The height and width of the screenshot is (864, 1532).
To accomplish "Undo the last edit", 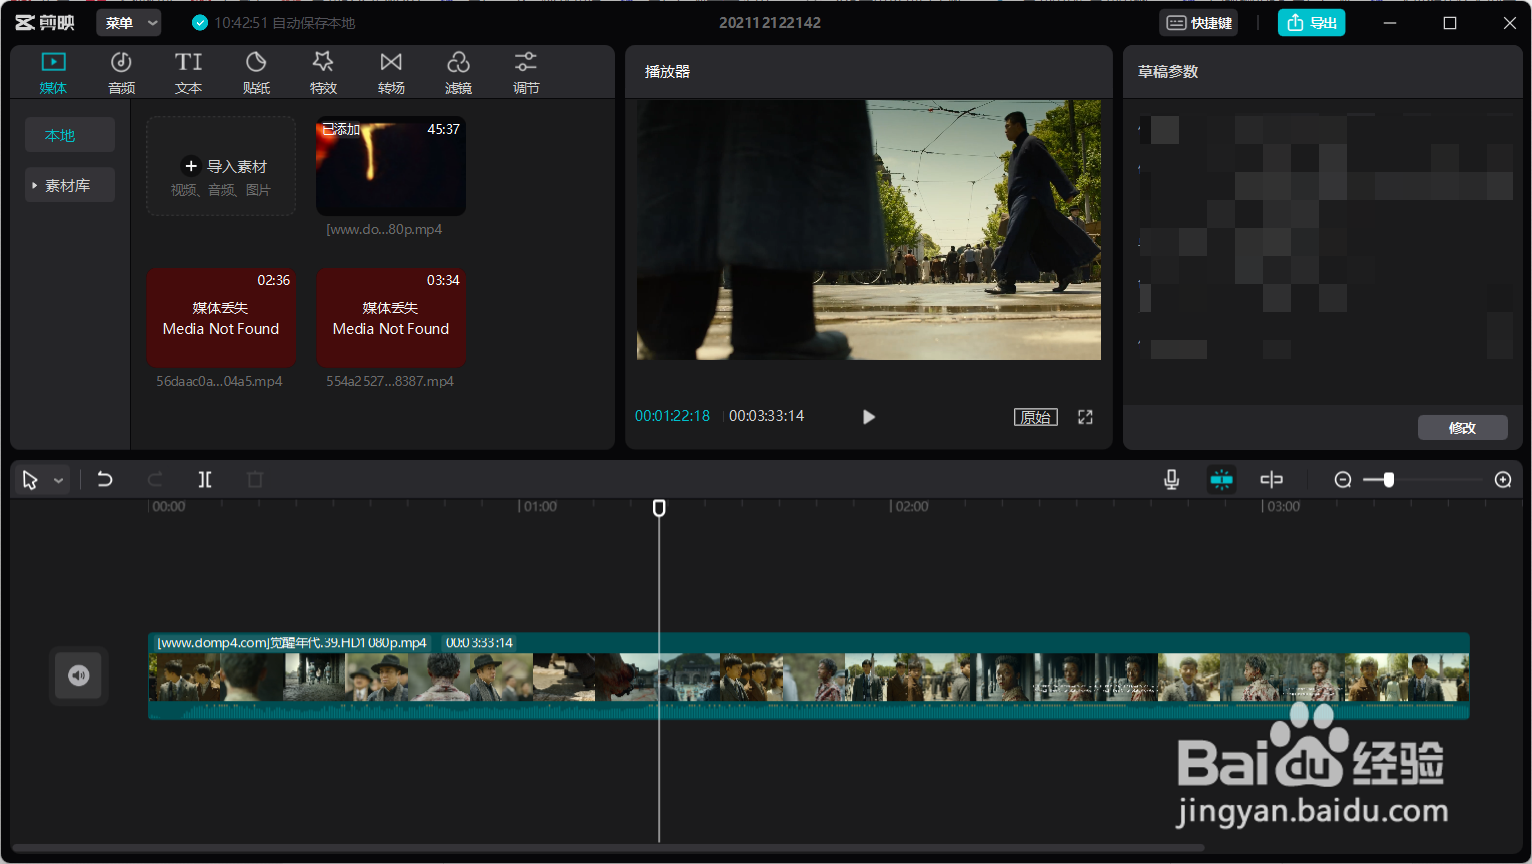I will (x=105, y=480).
